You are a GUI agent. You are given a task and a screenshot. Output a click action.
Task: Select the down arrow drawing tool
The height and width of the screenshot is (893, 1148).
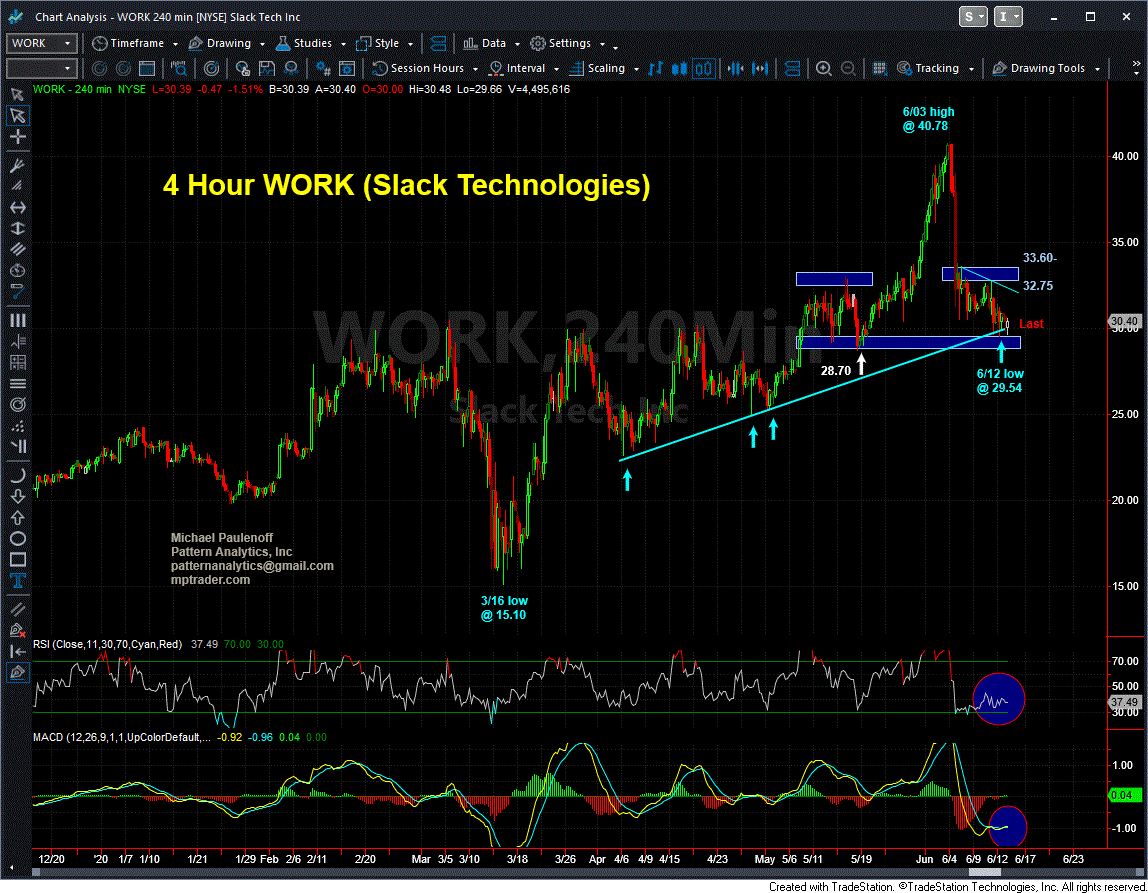[x=18, y=496]
